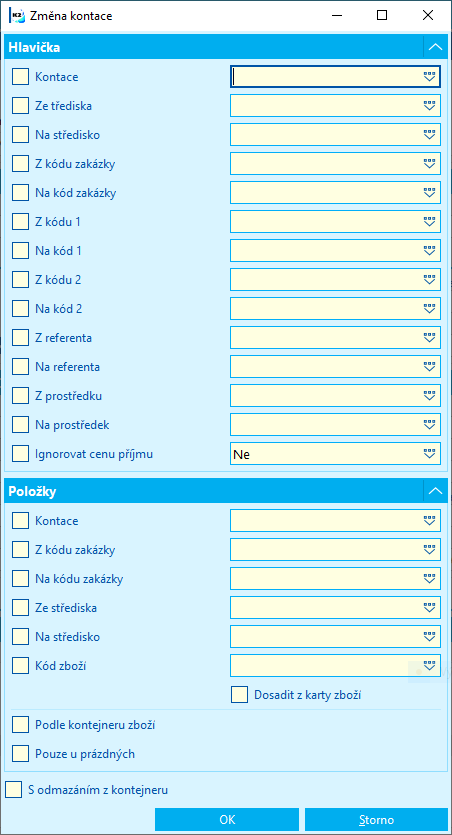Toggle the Pouze u prázdných checkbox

tap(21, 754)
